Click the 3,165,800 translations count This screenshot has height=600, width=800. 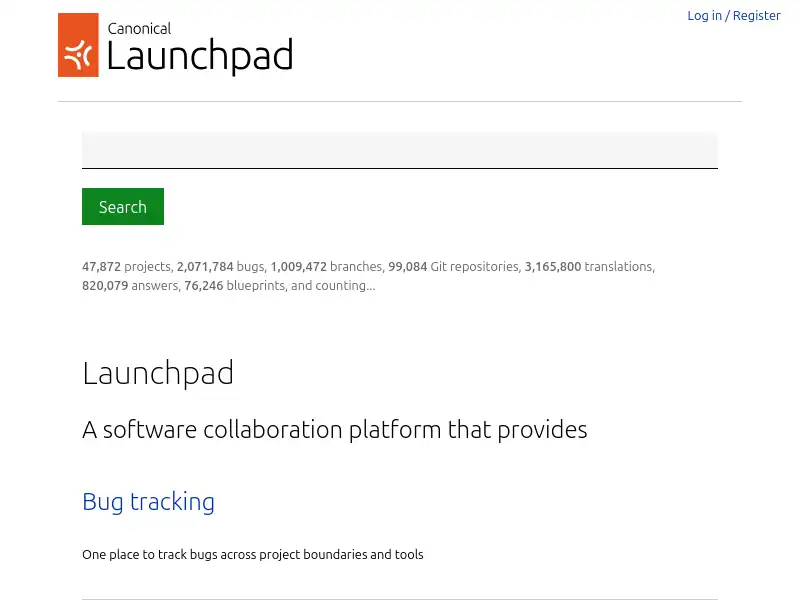pyautogui.click(x=553, y=266)
